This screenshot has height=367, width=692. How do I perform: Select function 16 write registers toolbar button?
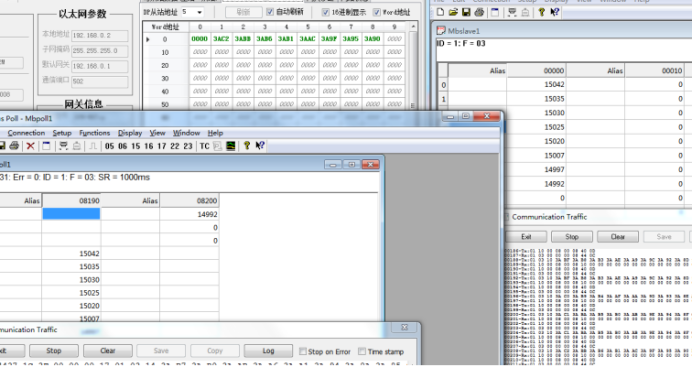pyautogui.click(x=149, y=146)
